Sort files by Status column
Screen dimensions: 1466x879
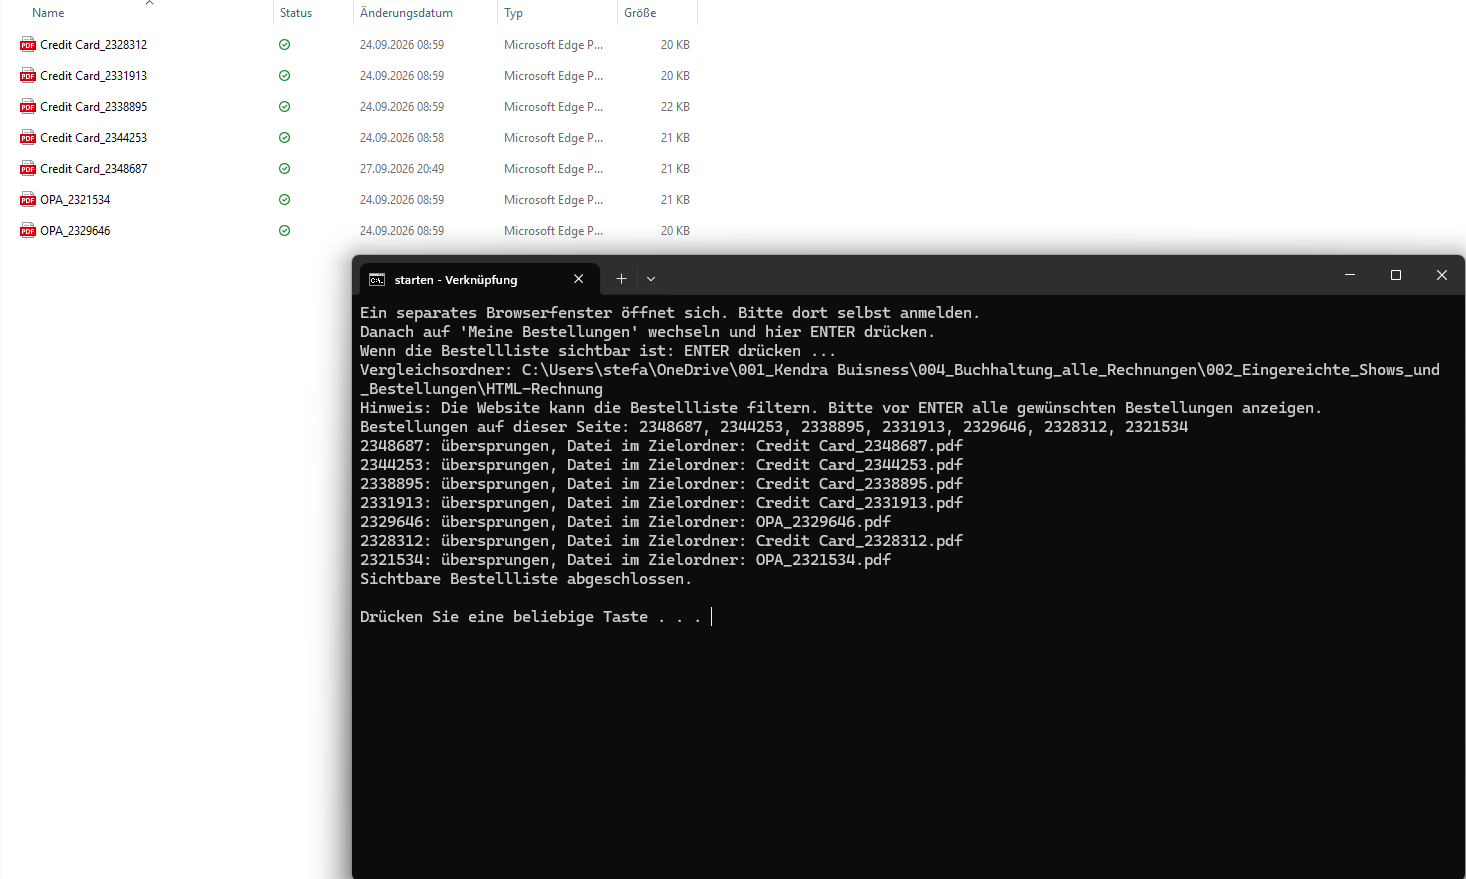coord(296,13)
